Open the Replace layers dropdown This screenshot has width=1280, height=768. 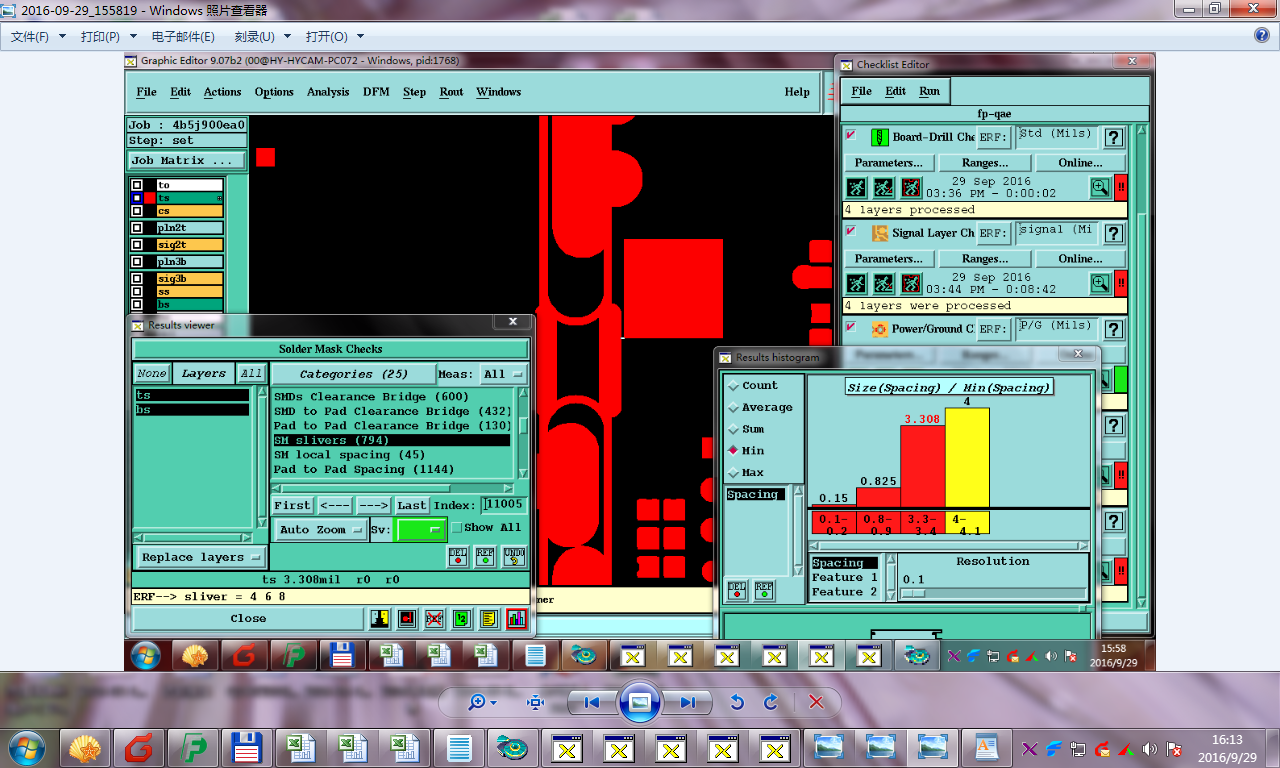point(200,557)
